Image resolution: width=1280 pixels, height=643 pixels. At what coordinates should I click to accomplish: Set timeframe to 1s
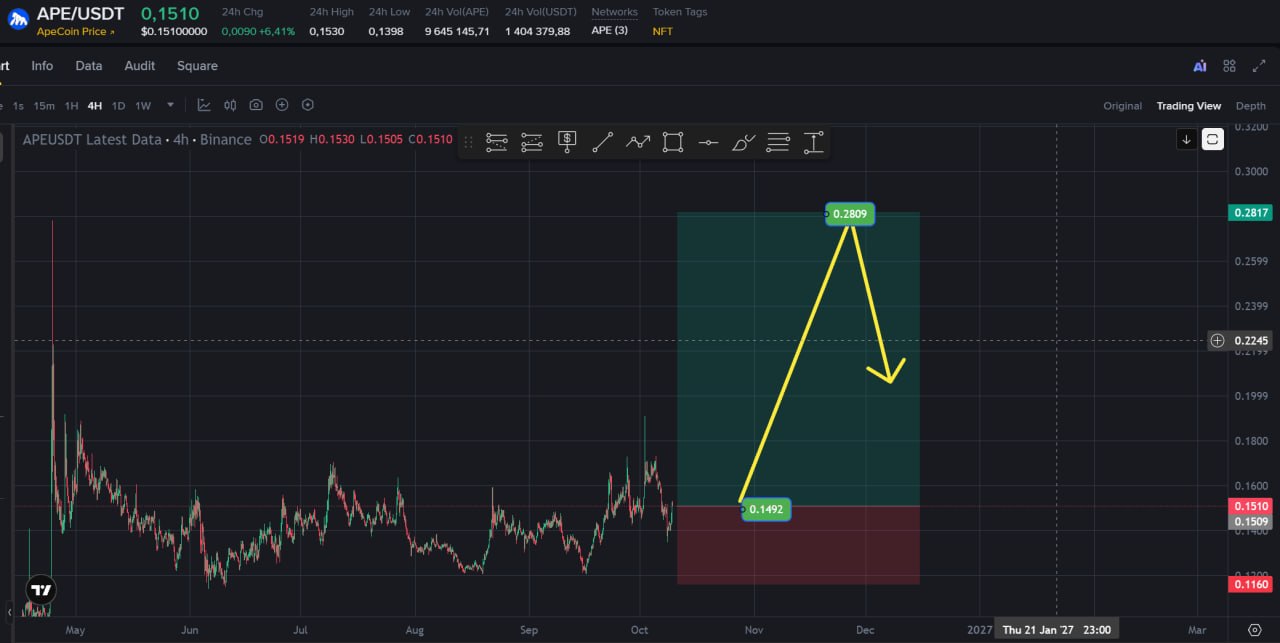click(18, 106)
